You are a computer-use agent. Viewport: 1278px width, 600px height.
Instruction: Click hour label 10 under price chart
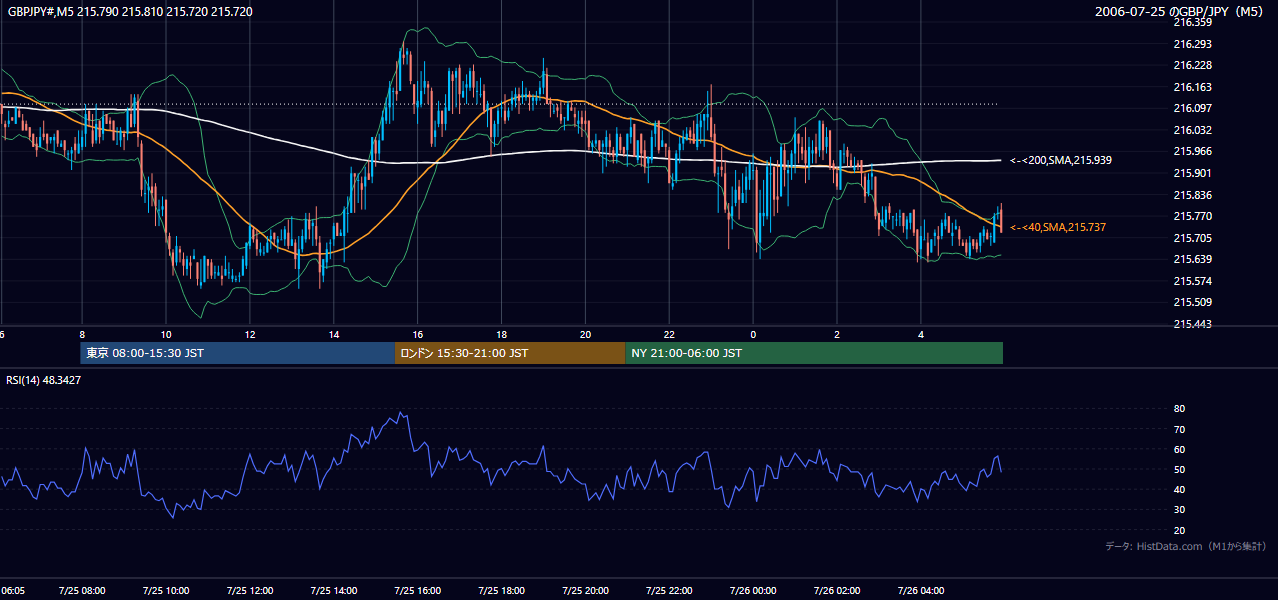[166, 335]
